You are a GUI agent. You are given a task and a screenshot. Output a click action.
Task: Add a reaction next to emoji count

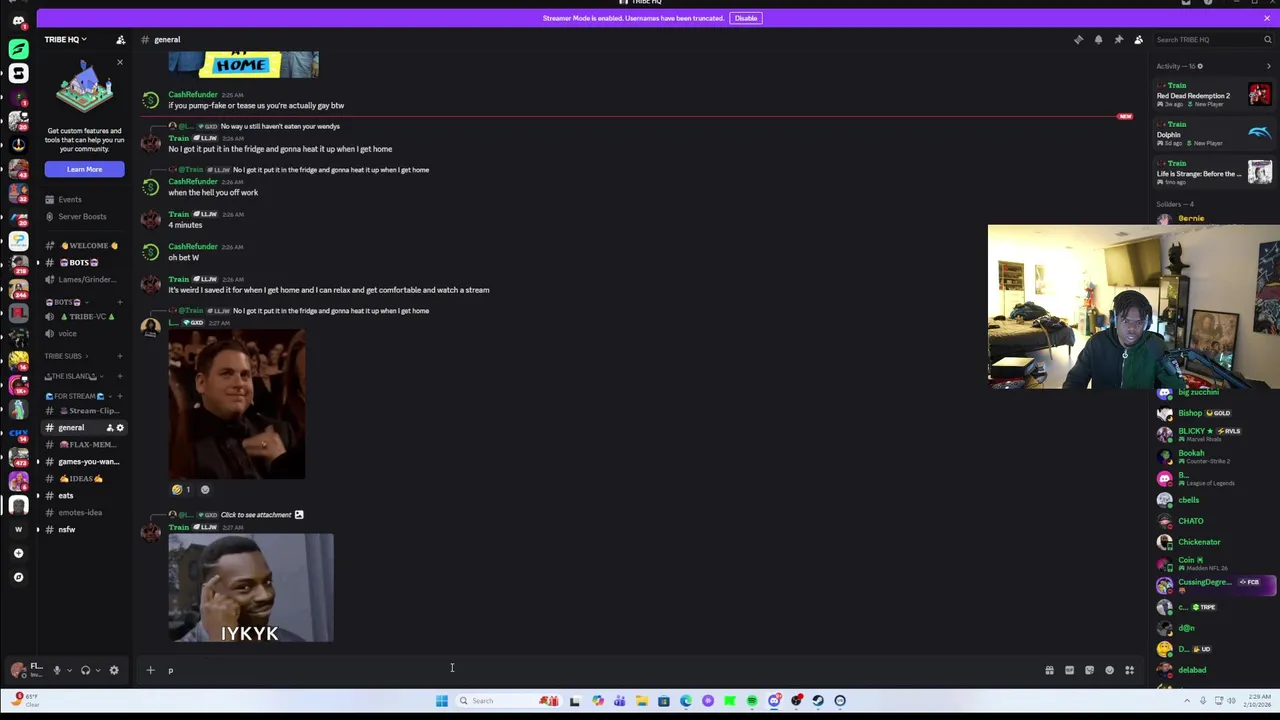click(x=205, y=490)
